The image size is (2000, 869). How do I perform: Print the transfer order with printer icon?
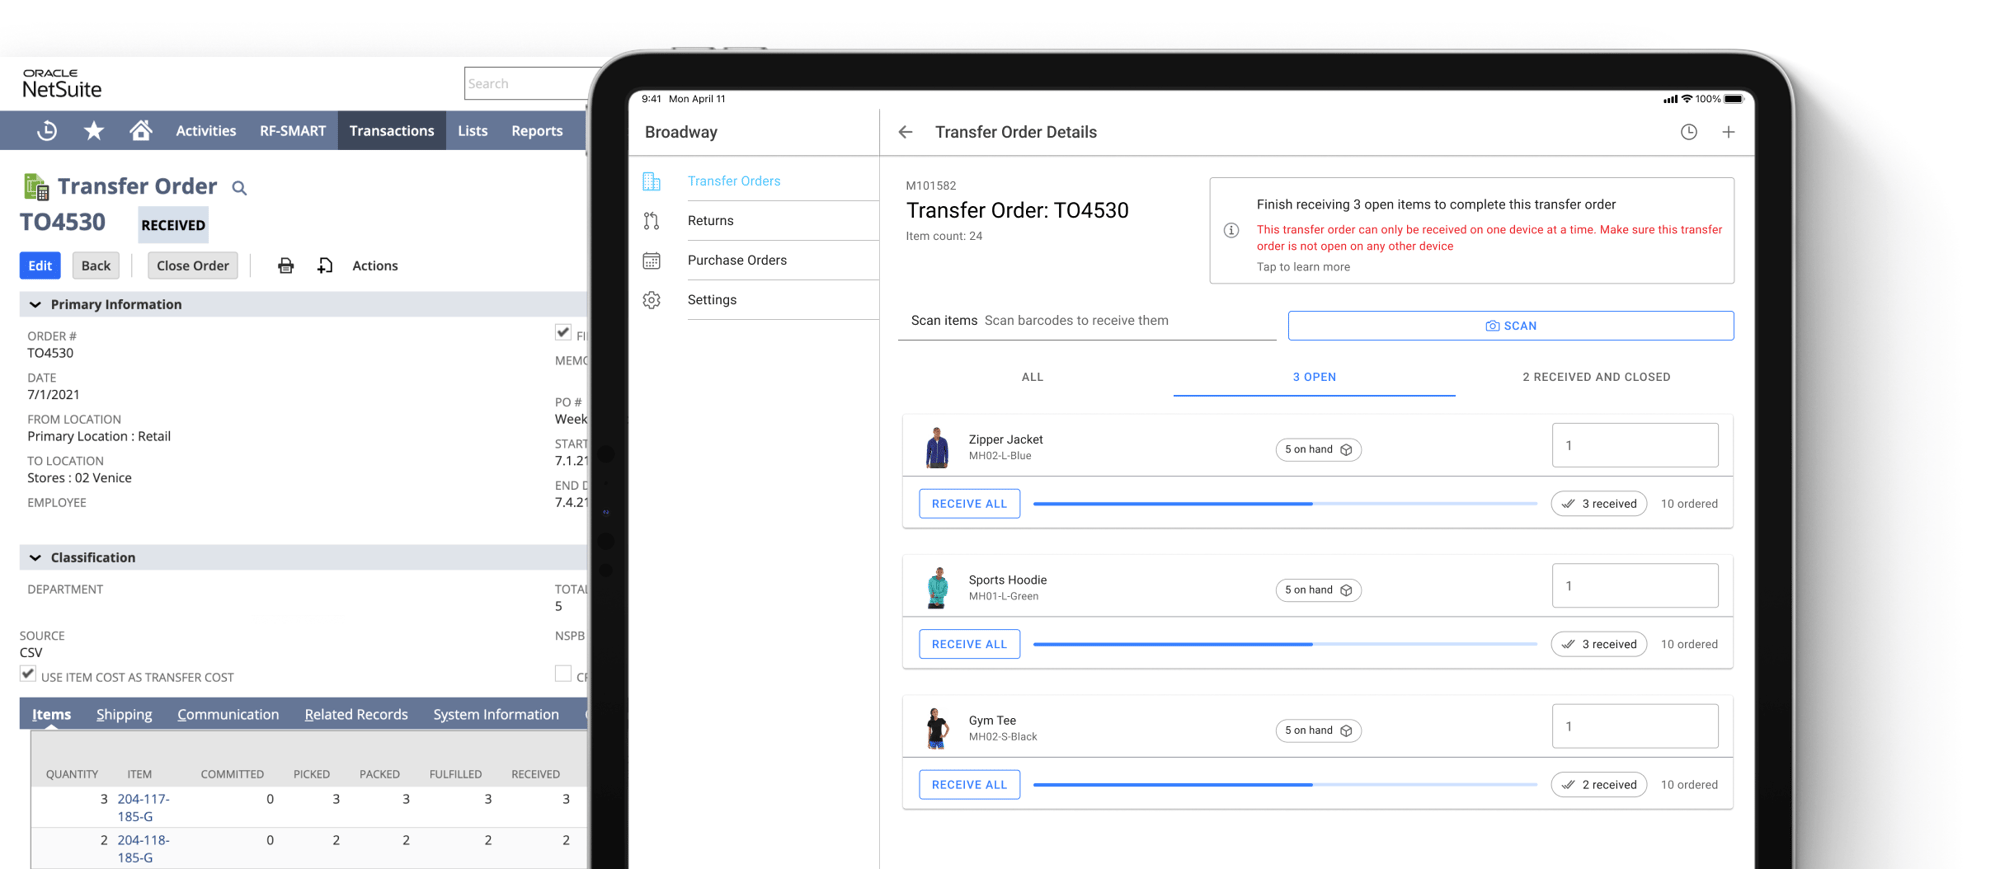tap(286, 266)
